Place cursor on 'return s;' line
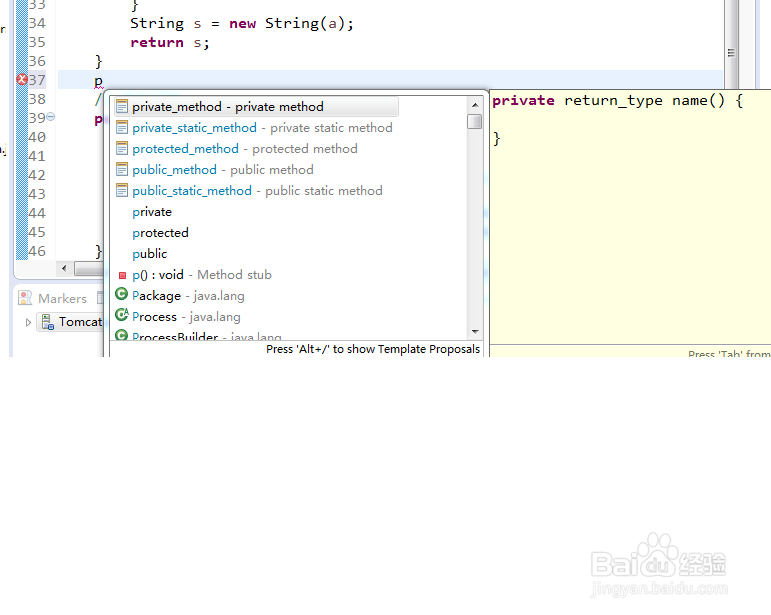The height and width of the screenshot is (615, 771). tap(170, 43)
